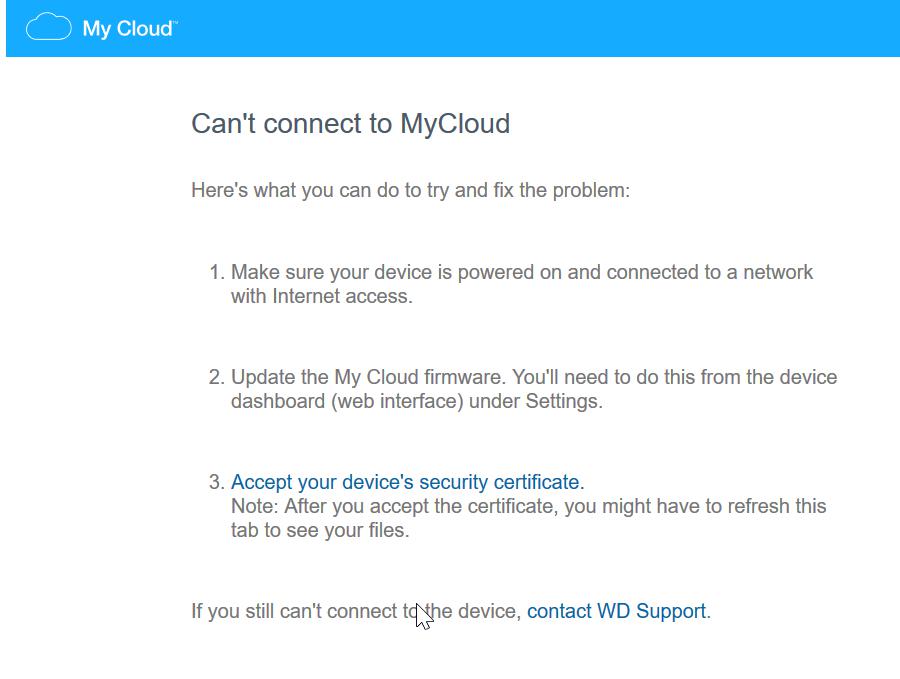Open the 'contact WD Support' link

tap(616, 611)
